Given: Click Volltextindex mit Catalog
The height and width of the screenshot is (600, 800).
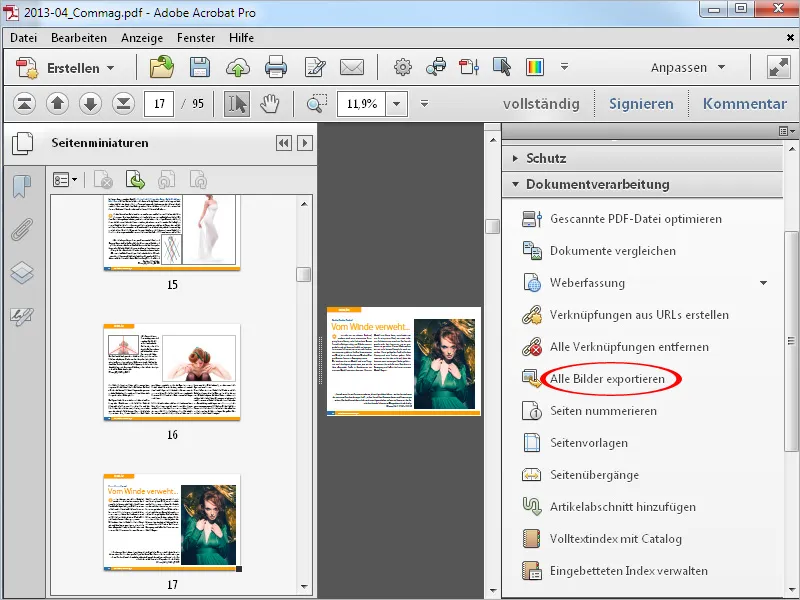Looking at the screenshot, I should [616, 539].
